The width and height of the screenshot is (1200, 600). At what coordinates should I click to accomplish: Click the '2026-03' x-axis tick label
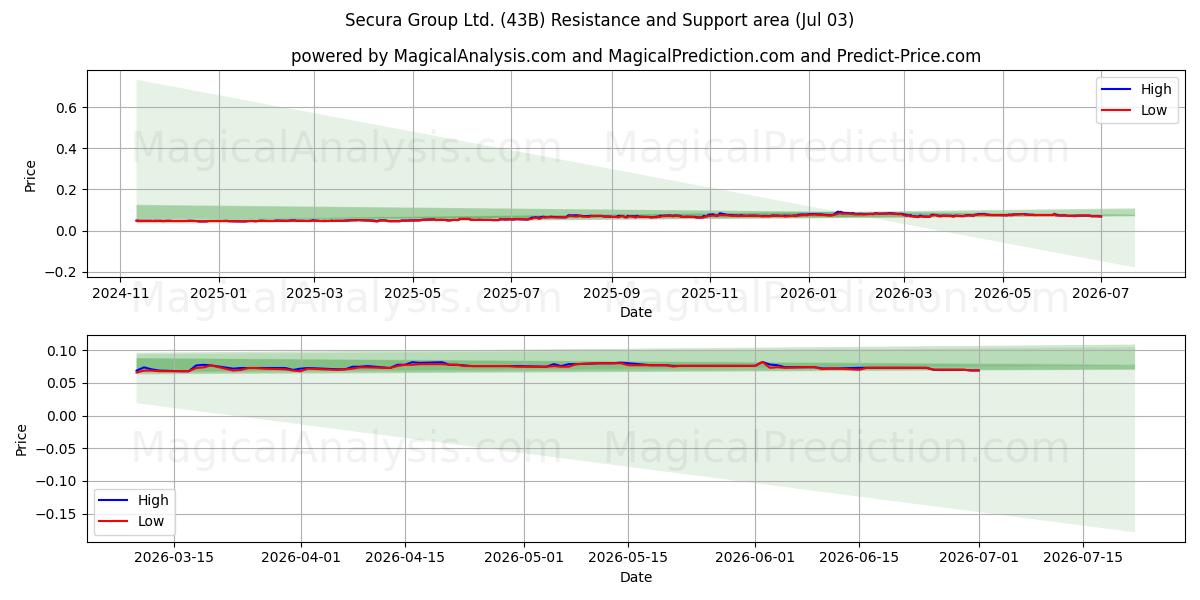point(904,295)
